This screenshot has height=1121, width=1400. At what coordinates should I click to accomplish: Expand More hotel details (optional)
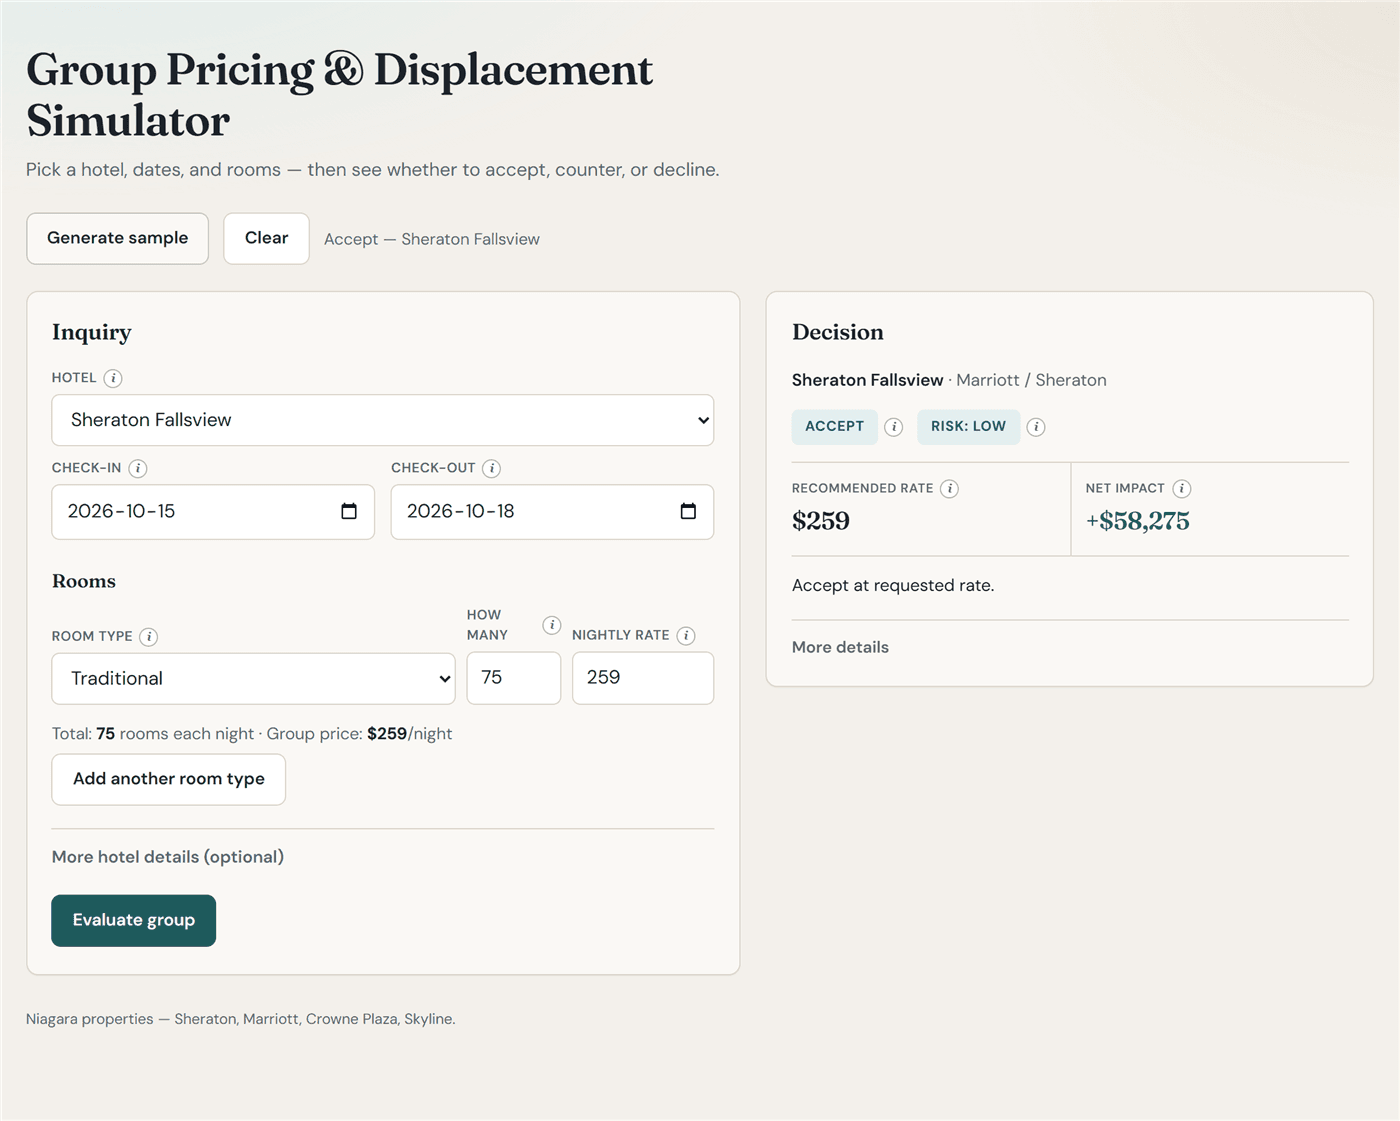168,857
